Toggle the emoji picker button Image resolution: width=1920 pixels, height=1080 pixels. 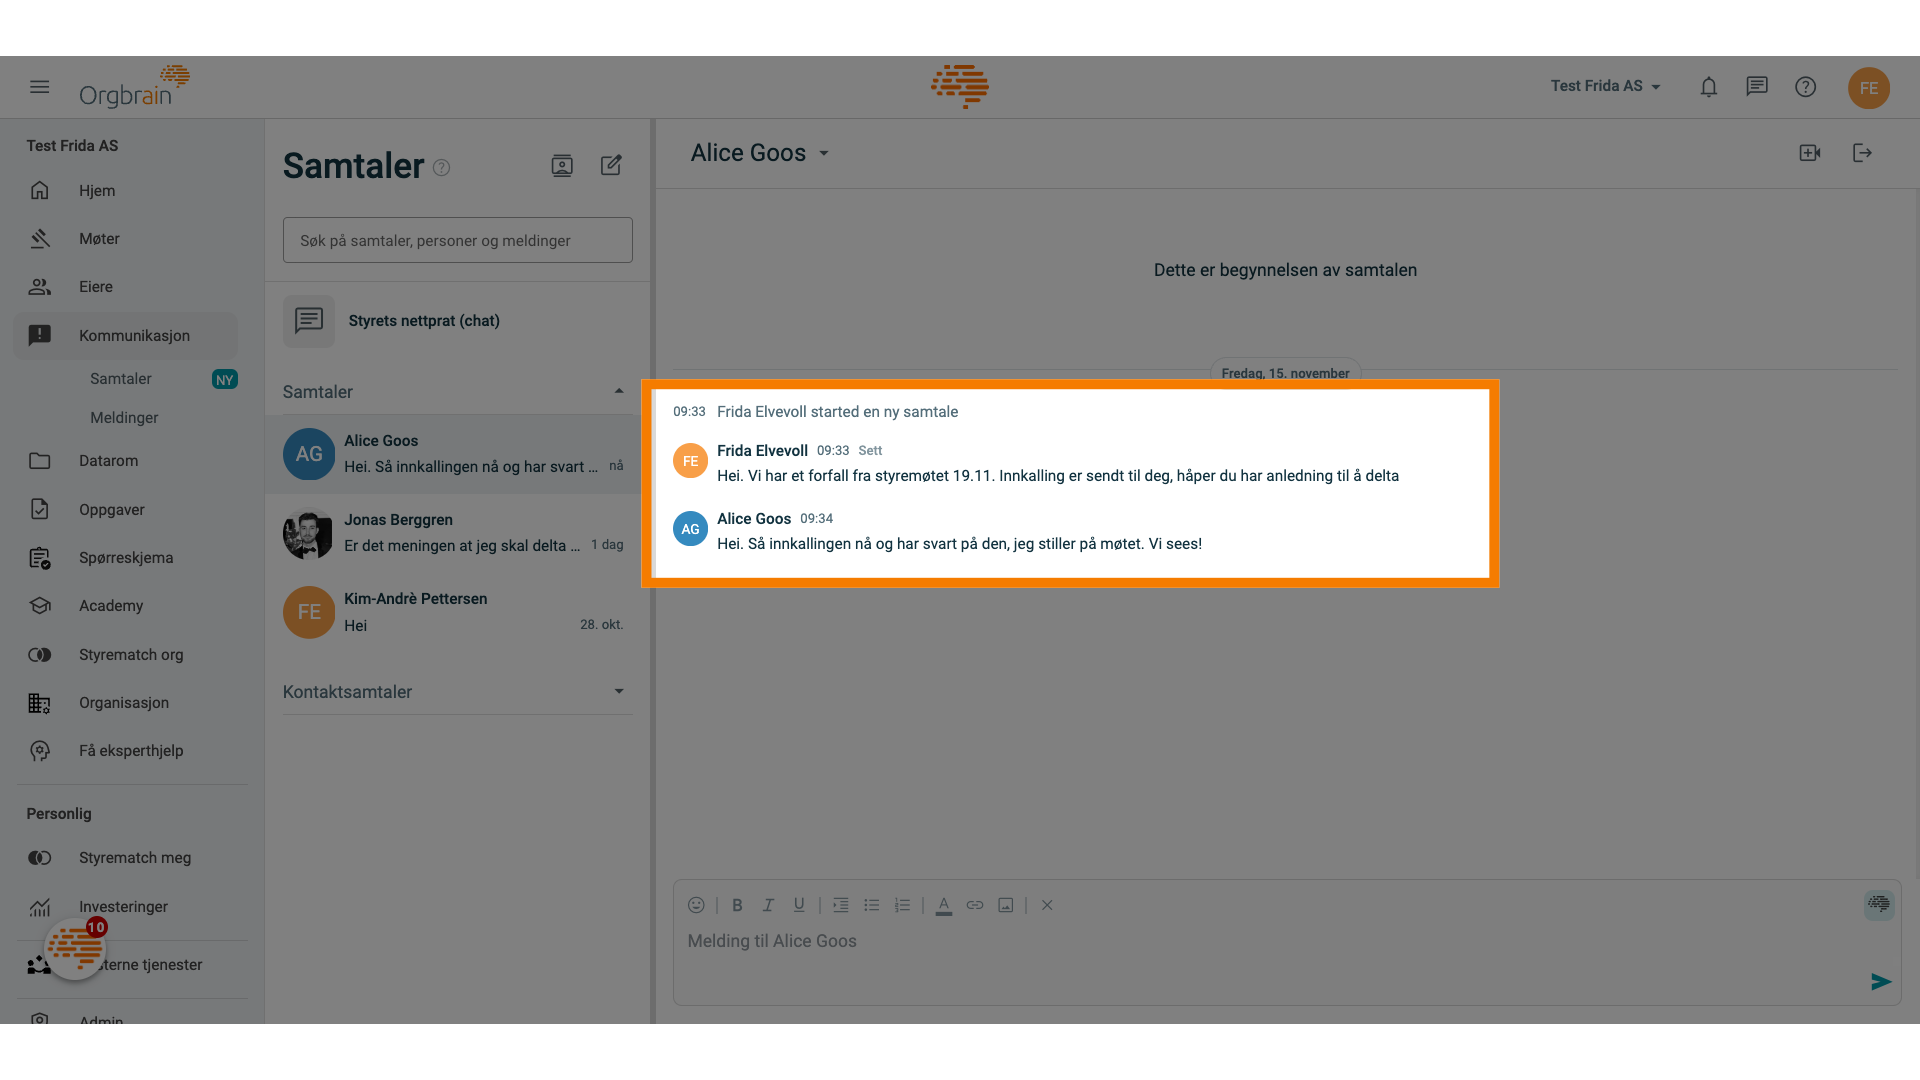[696, 905]
